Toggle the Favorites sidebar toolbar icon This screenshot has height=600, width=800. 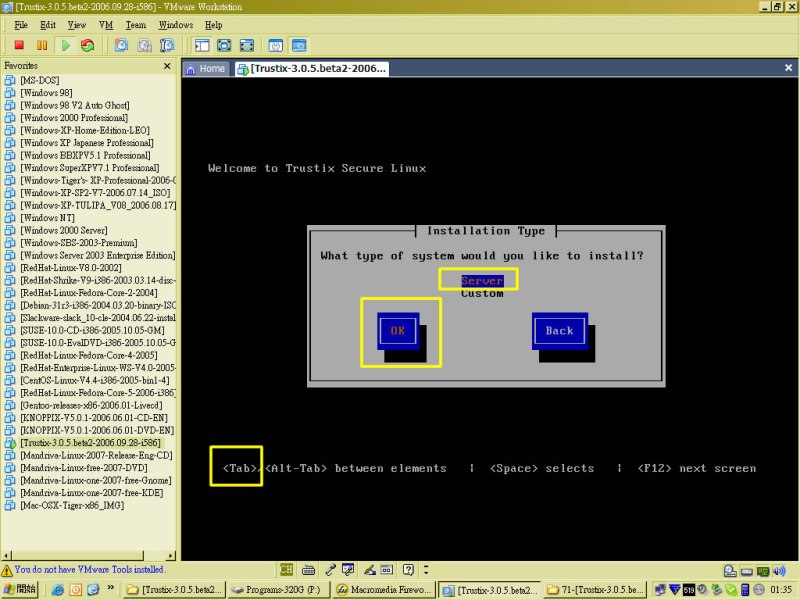coord(202,45)
